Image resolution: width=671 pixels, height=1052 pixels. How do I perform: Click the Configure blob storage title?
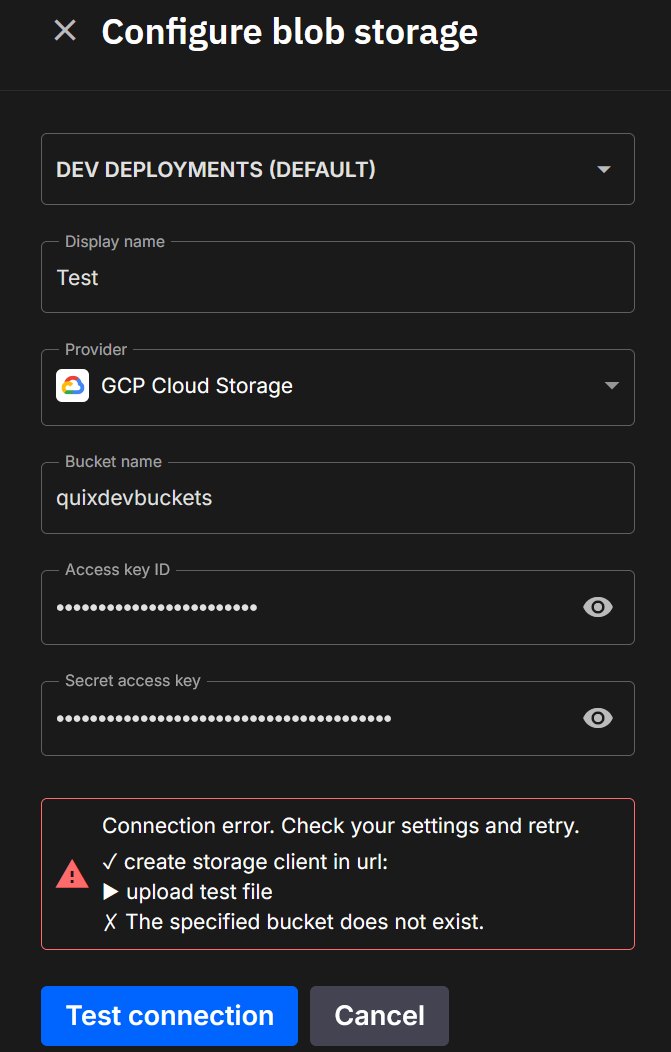(289, 32)
